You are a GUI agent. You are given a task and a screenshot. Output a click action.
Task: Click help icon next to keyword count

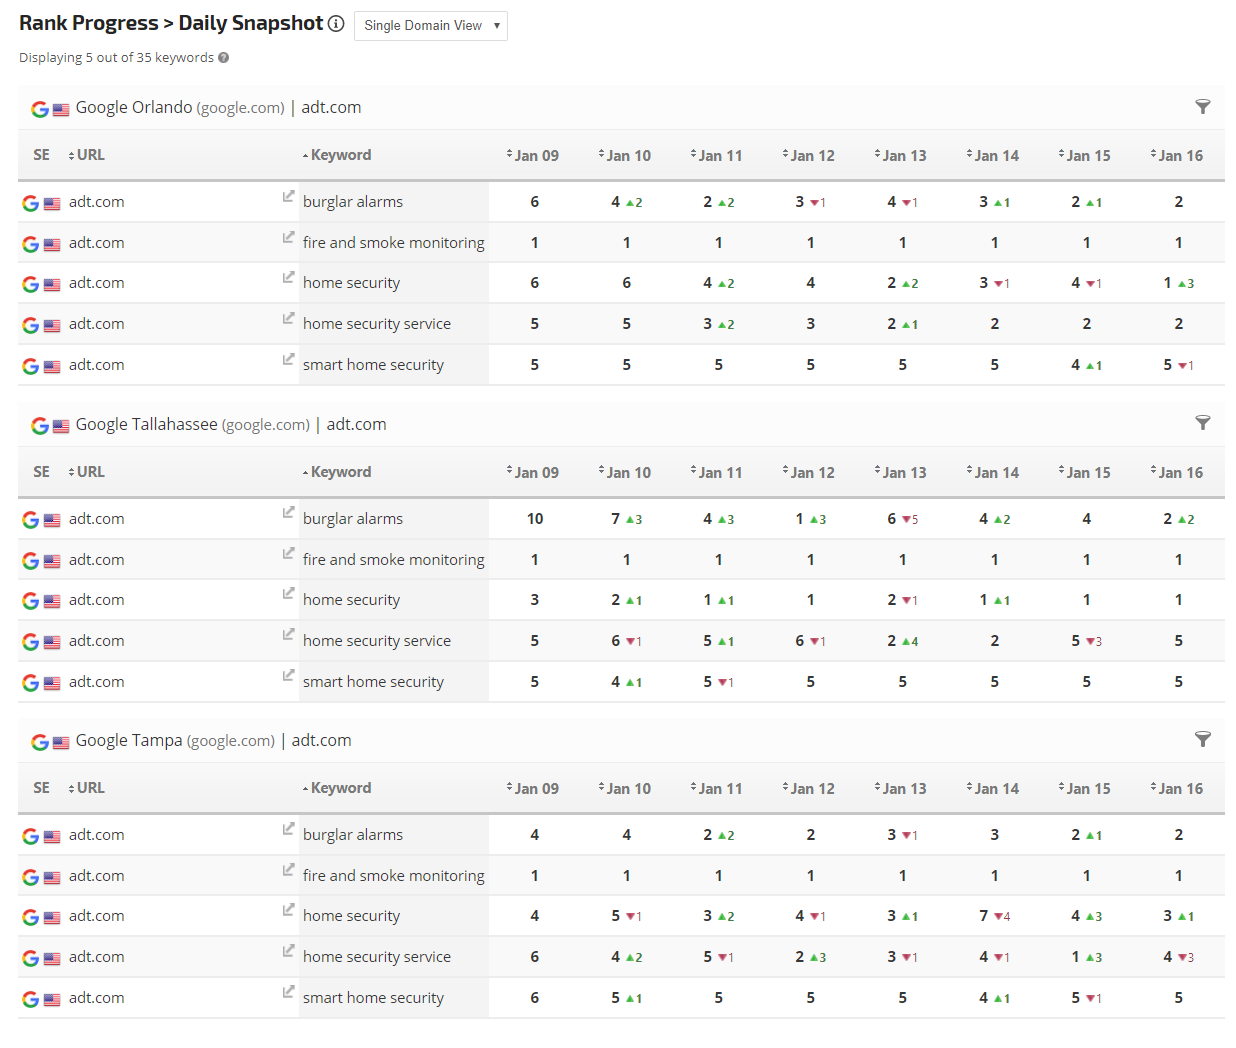pyautogui.click(x=224, y=58)
